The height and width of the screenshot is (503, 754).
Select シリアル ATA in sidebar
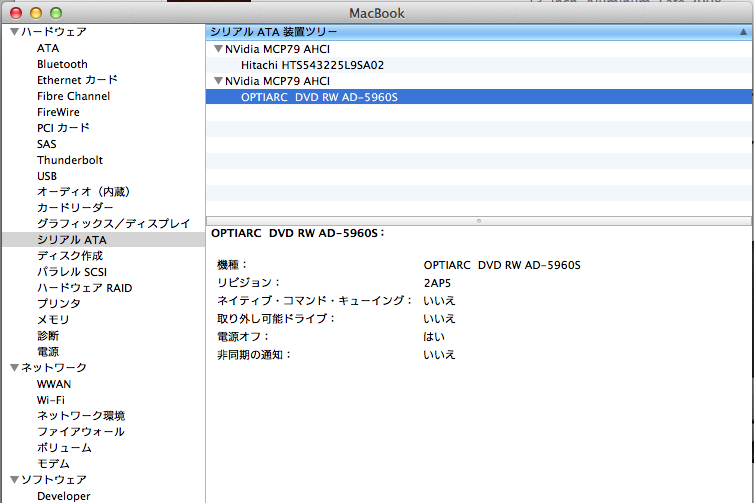pyautogui.click(x=103, y=239)
